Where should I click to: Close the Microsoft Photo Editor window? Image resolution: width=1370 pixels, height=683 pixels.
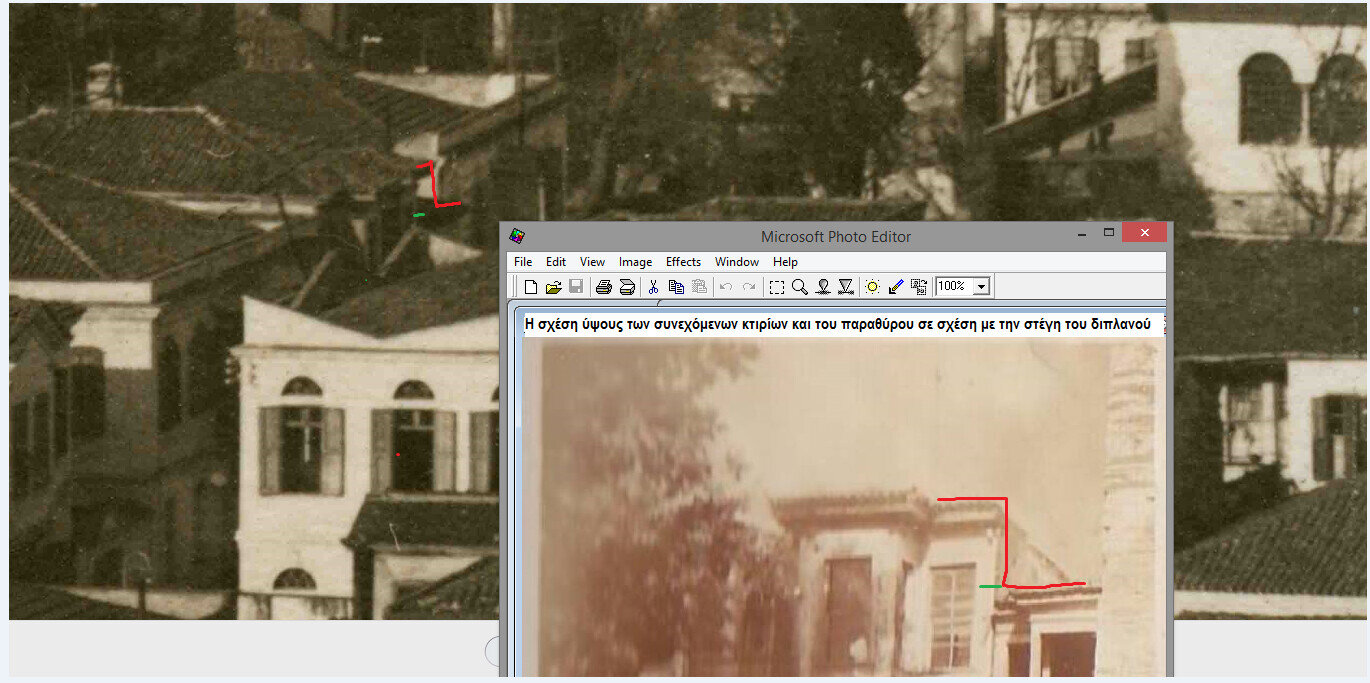(1144, 232)
